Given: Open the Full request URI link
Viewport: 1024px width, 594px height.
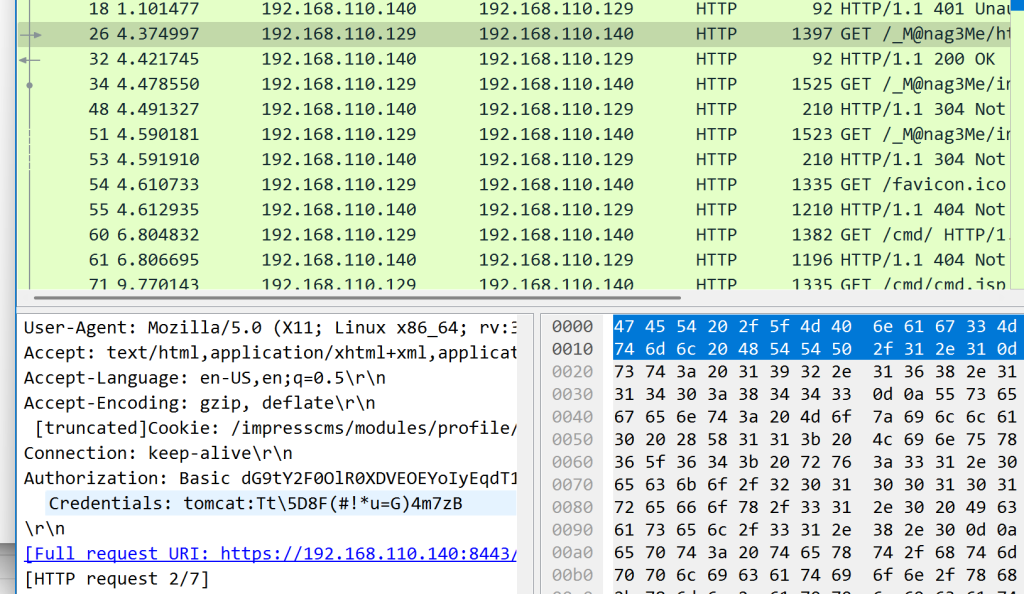Looking at the screenshot, I should (270, 553).
